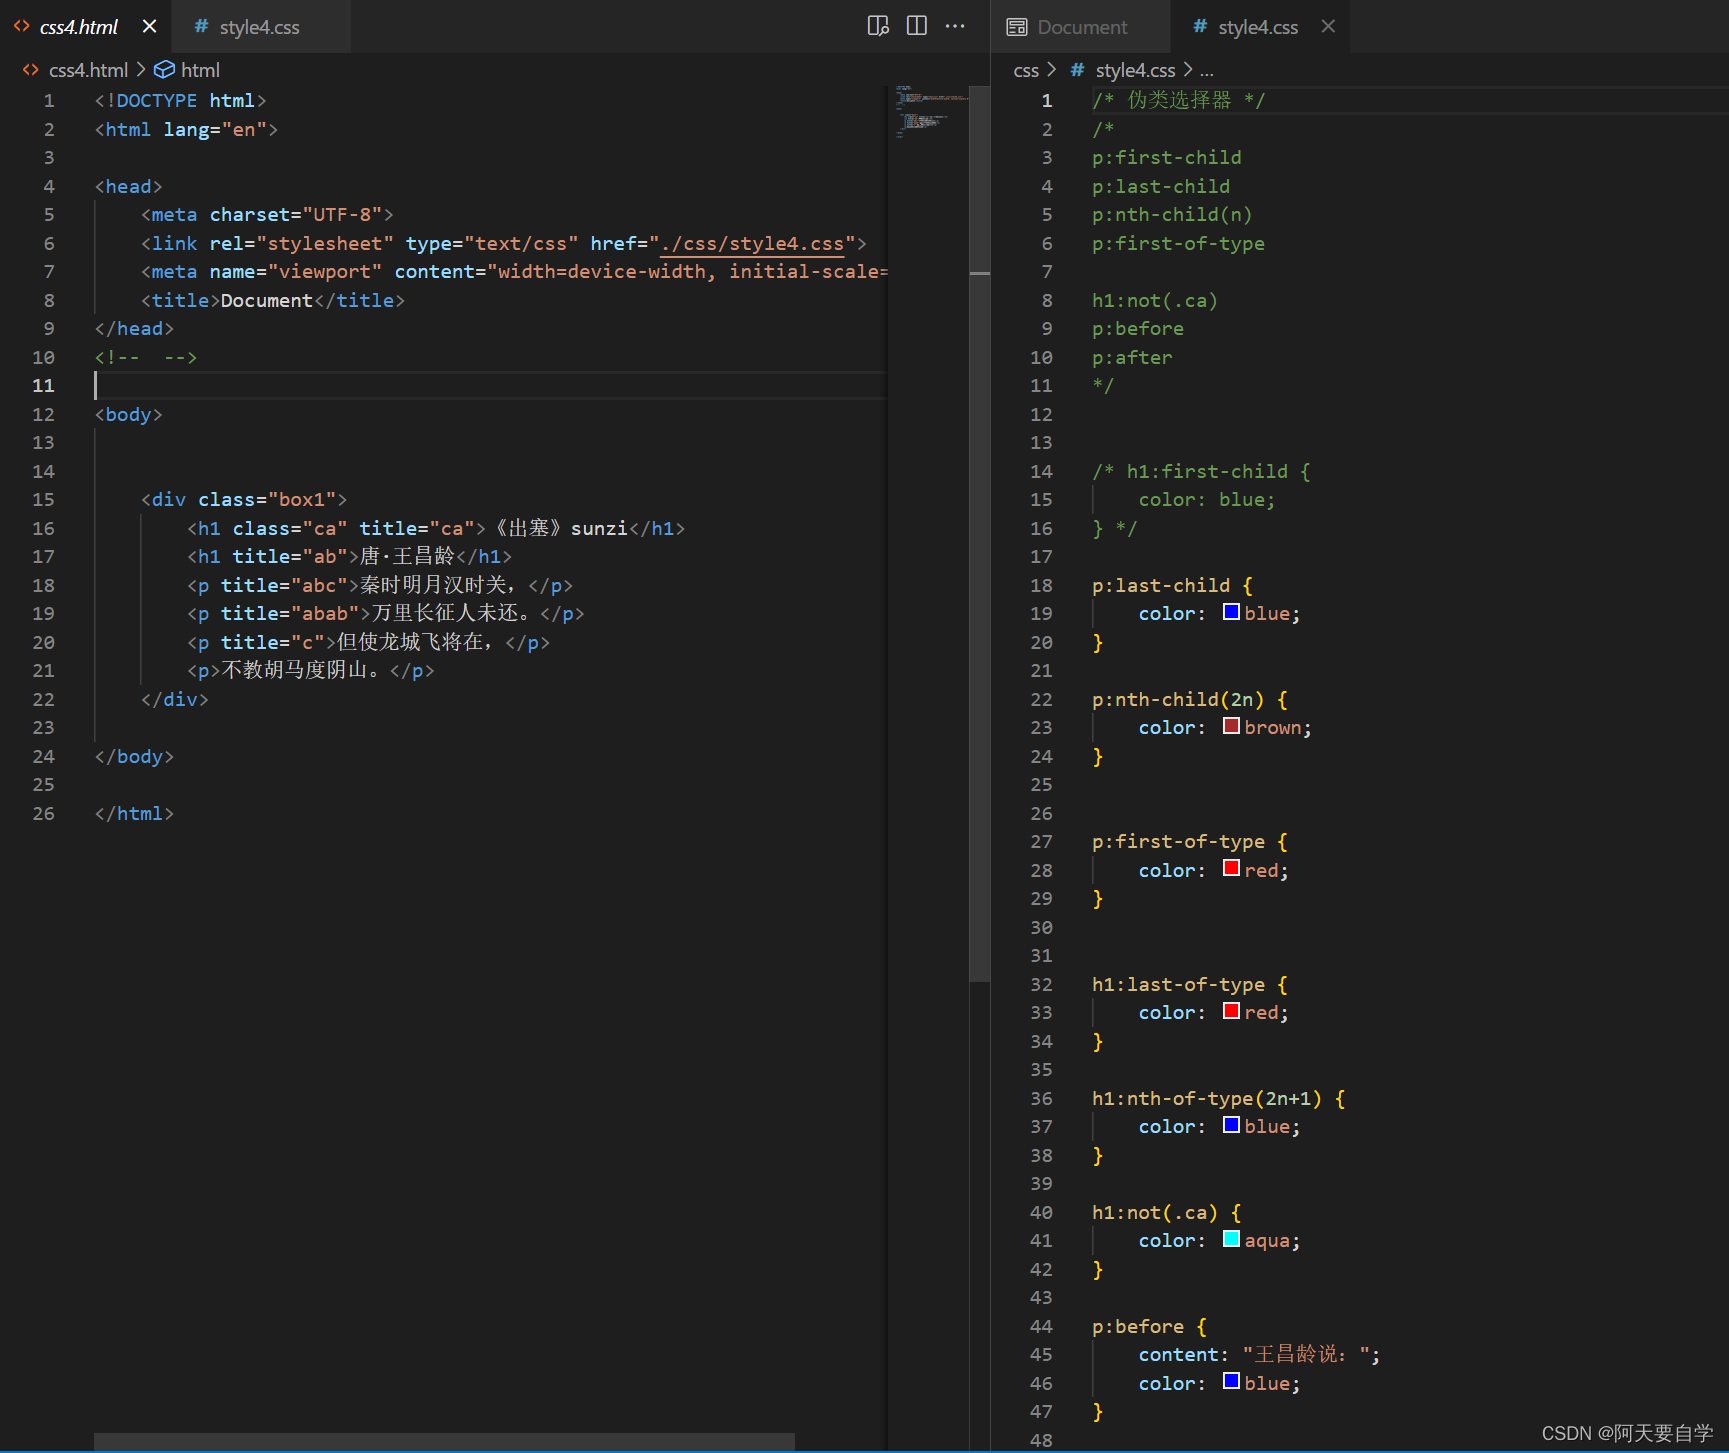The width and height of the screenshot is (1729, 1453).
Task: Click the '<body>' opening tag
Action: click(128, 414)
